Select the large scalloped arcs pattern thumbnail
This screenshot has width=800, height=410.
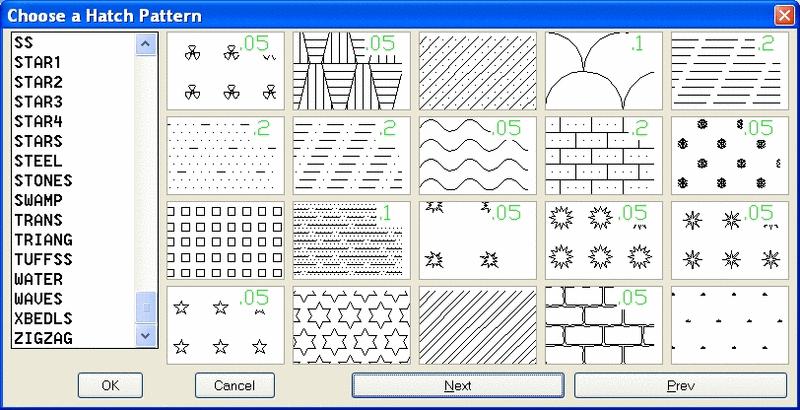(x=604, y=71)
